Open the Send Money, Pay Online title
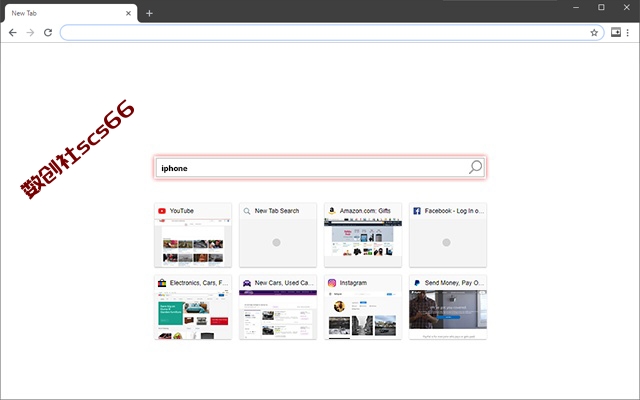The width and height of the screenshot is (640, 400). coord(454,283)
